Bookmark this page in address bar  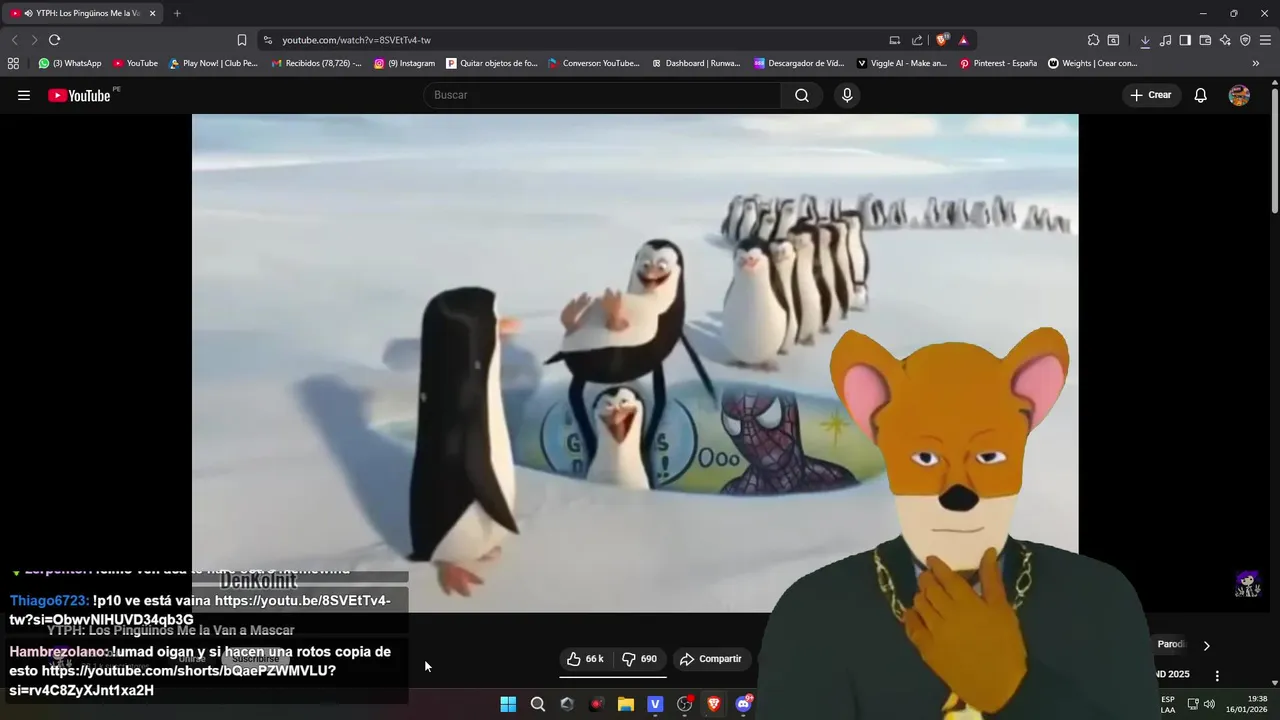[x=241, y=40]
